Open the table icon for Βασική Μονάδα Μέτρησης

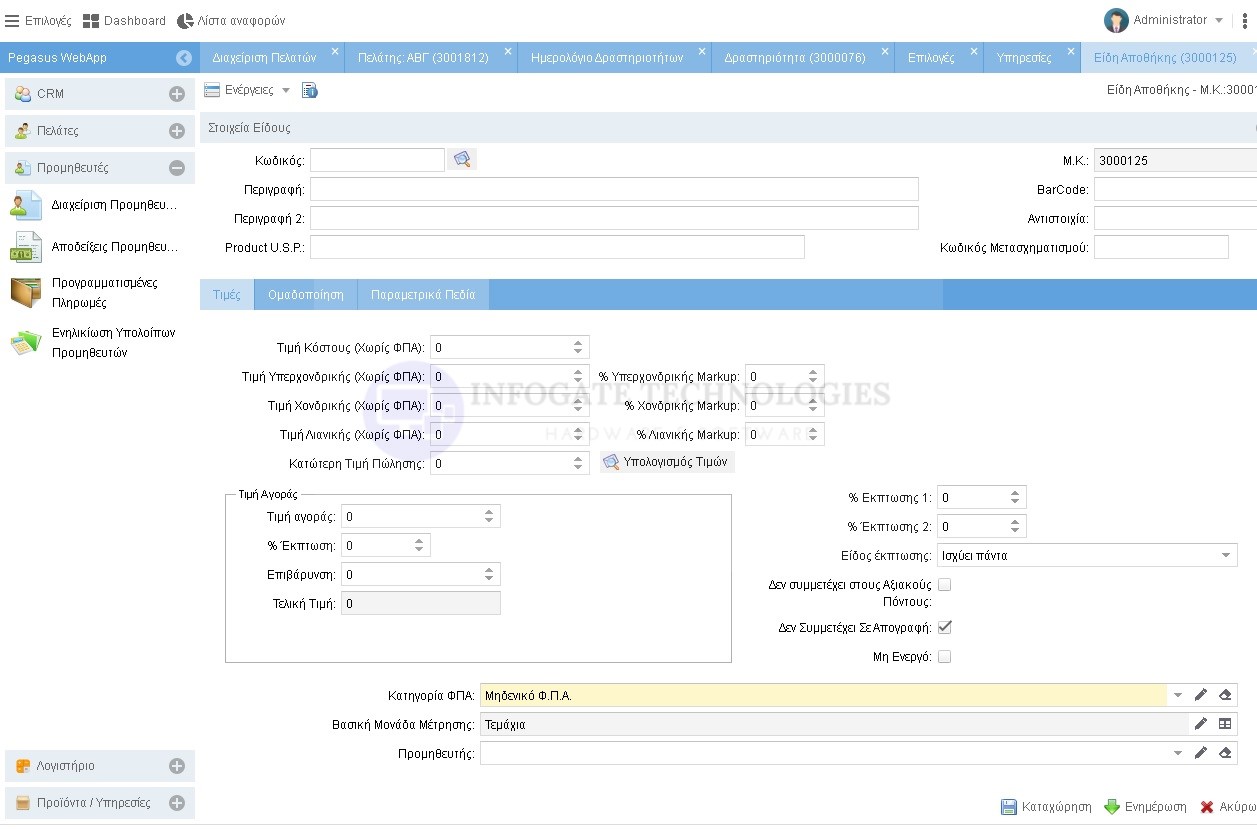pos(1225,724)
